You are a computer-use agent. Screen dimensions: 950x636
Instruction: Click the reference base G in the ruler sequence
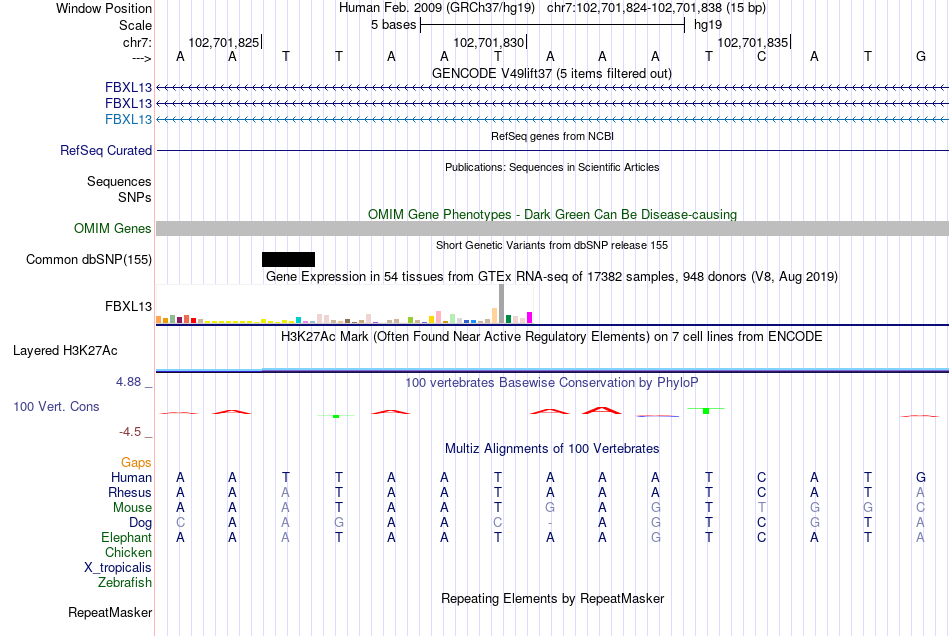click(x=920, y=56)
